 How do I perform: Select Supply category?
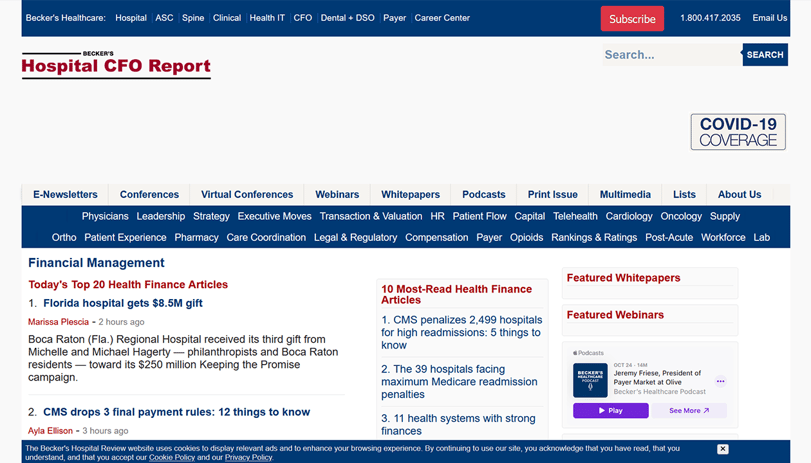click(725, 216)
